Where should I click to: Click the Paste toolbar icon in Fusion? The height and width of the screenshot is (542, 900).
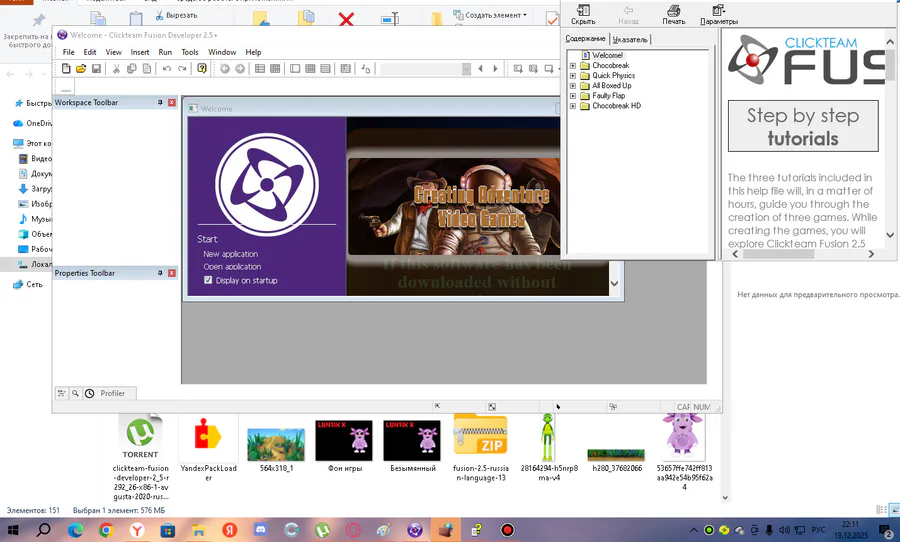pyautogui.click(x=147, y=69)
